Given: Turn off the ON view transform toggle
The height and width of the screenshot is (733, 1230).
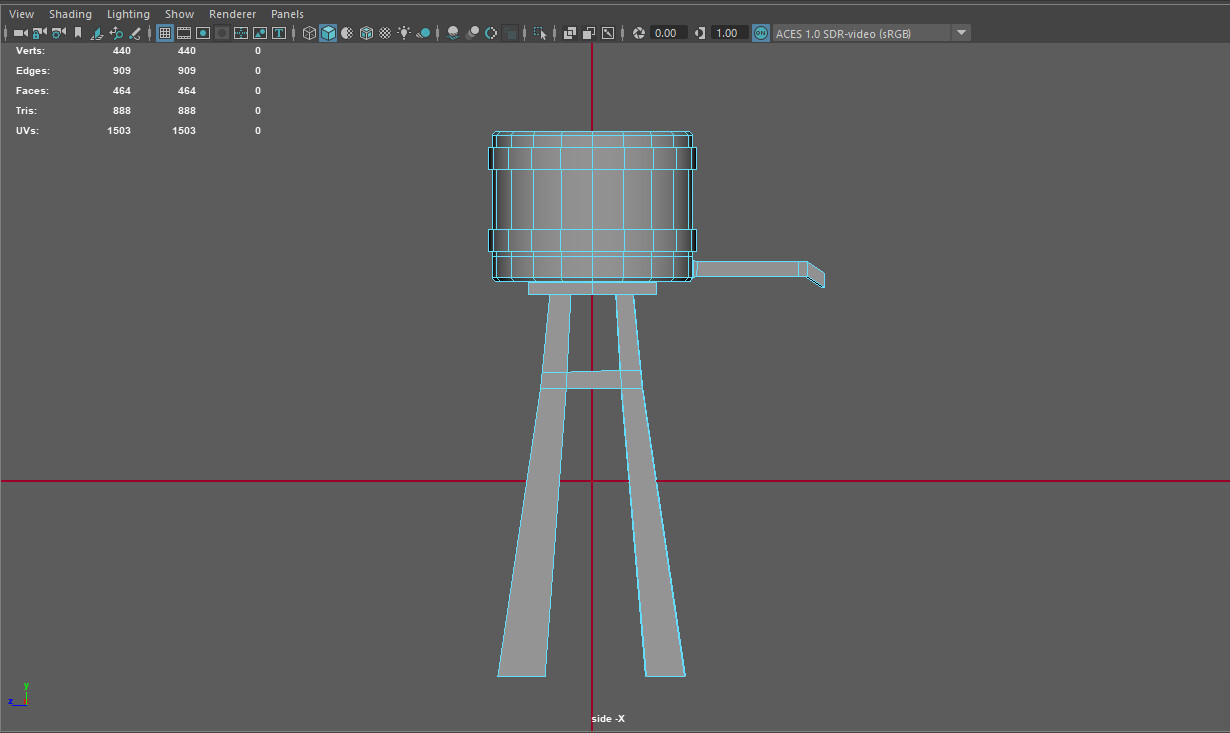Looking at the screenshot, I should coord(761,33).
